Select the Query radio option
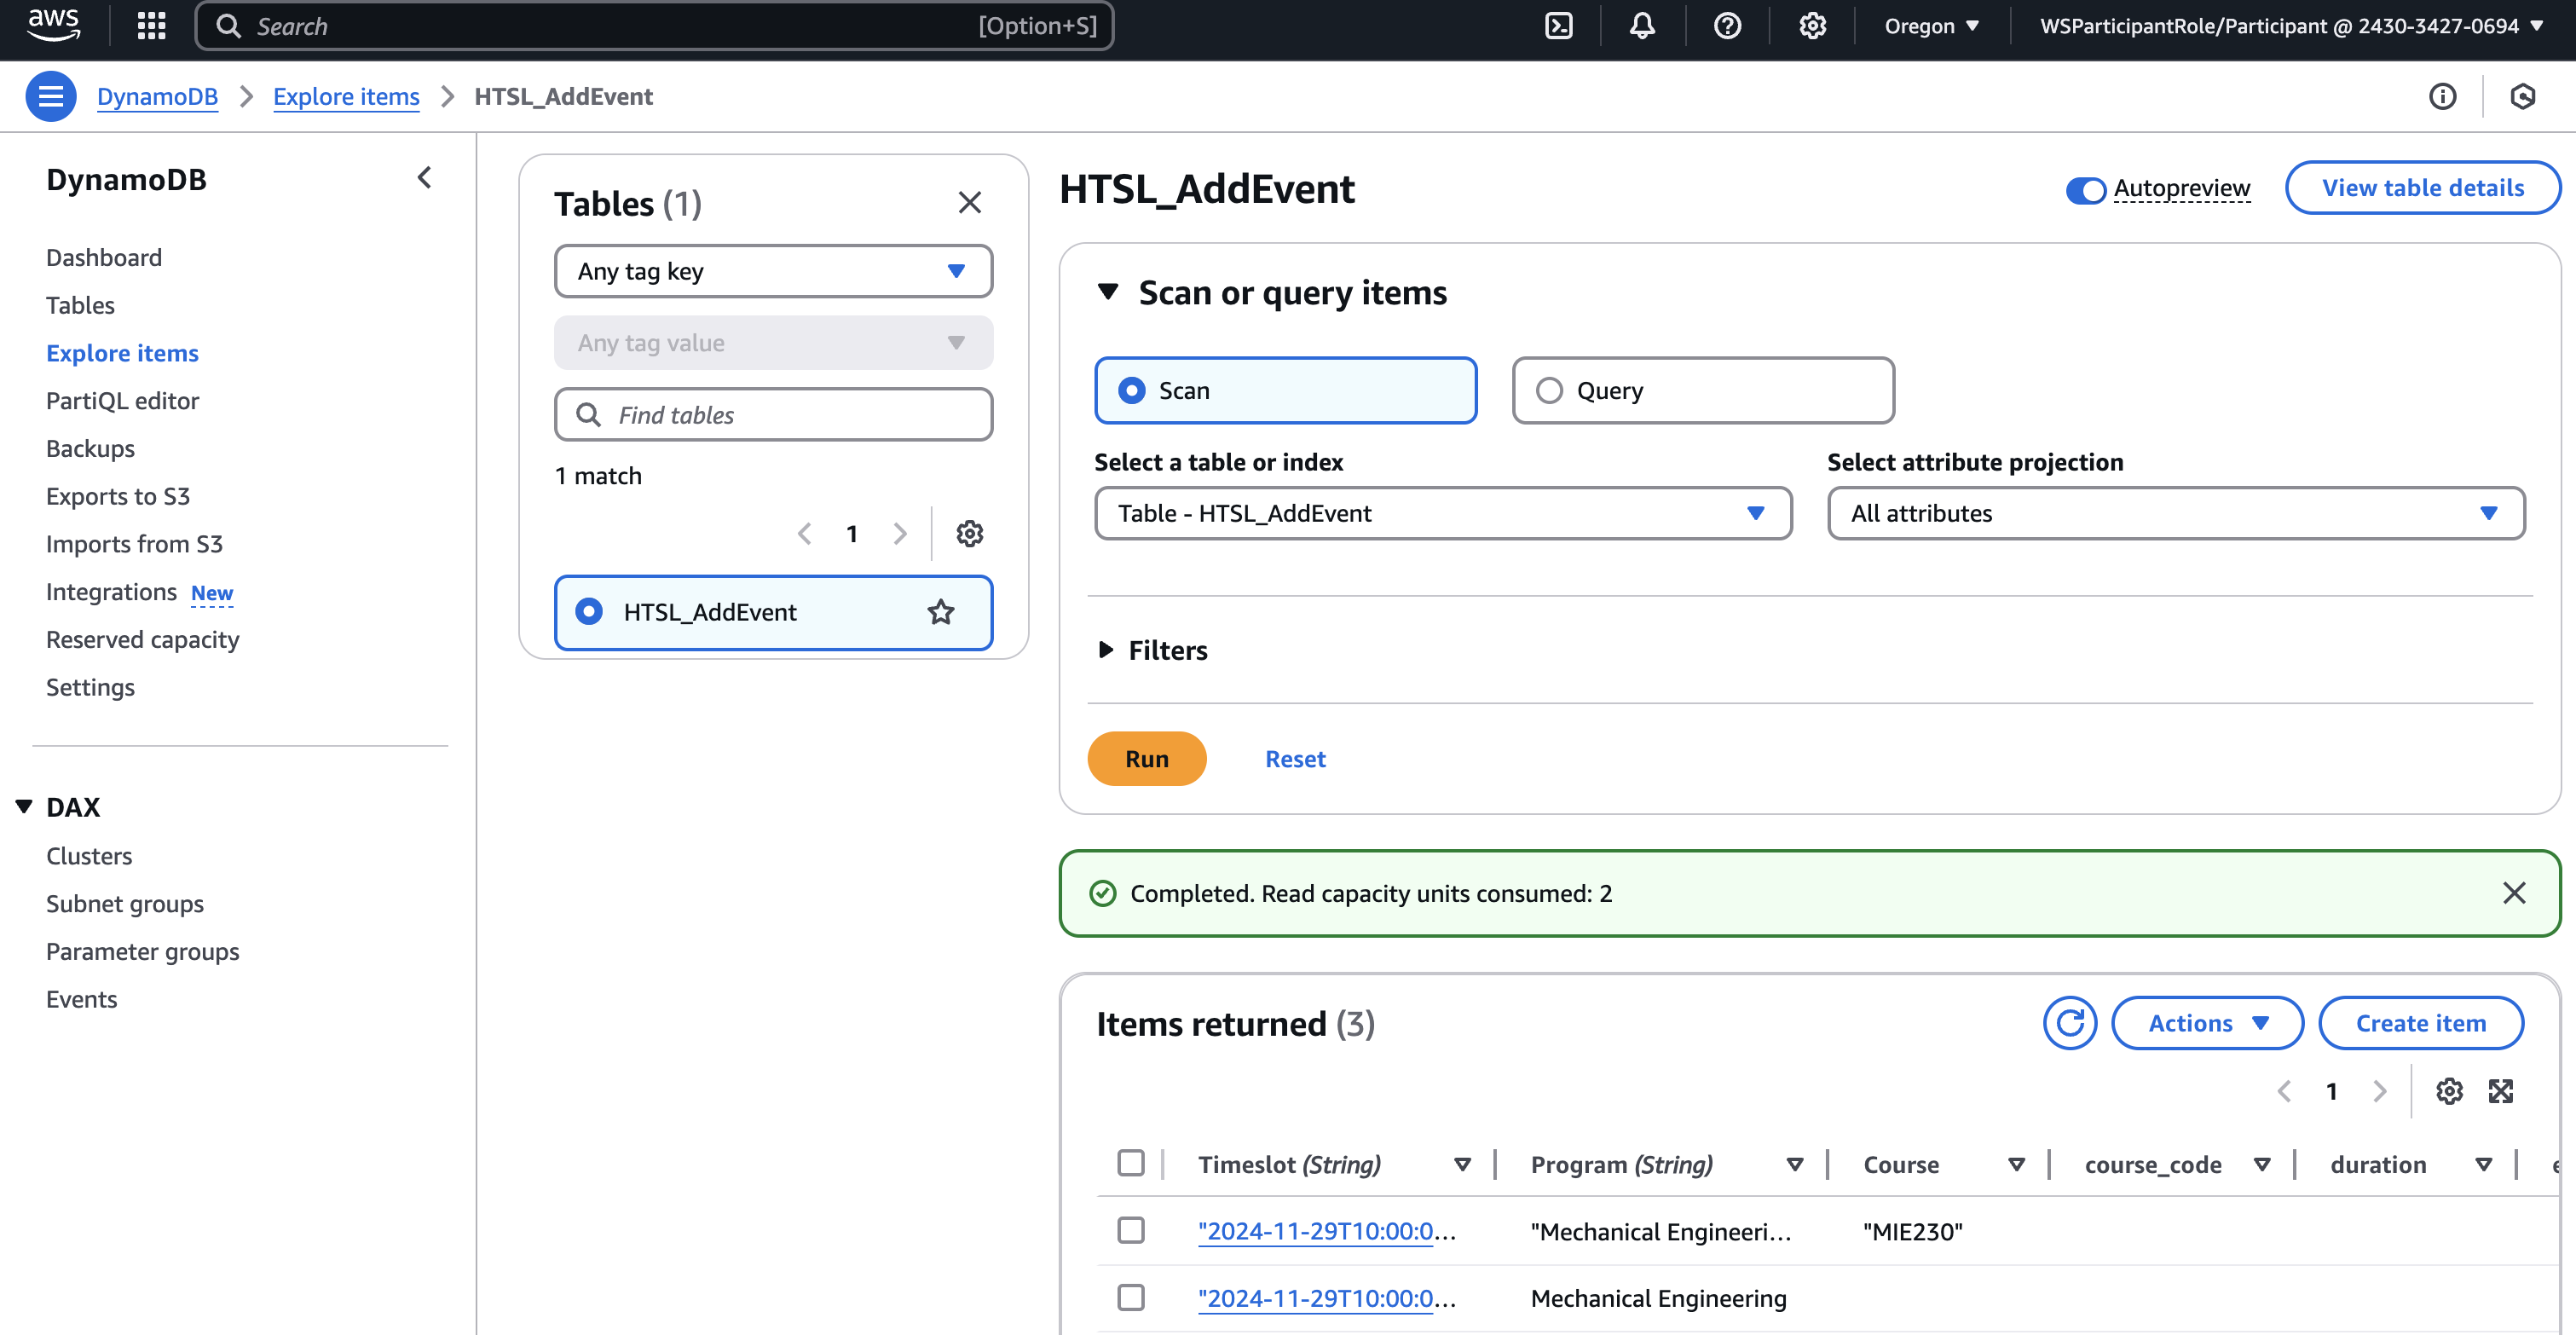2576x1335 pixels. click(1549, 390)
